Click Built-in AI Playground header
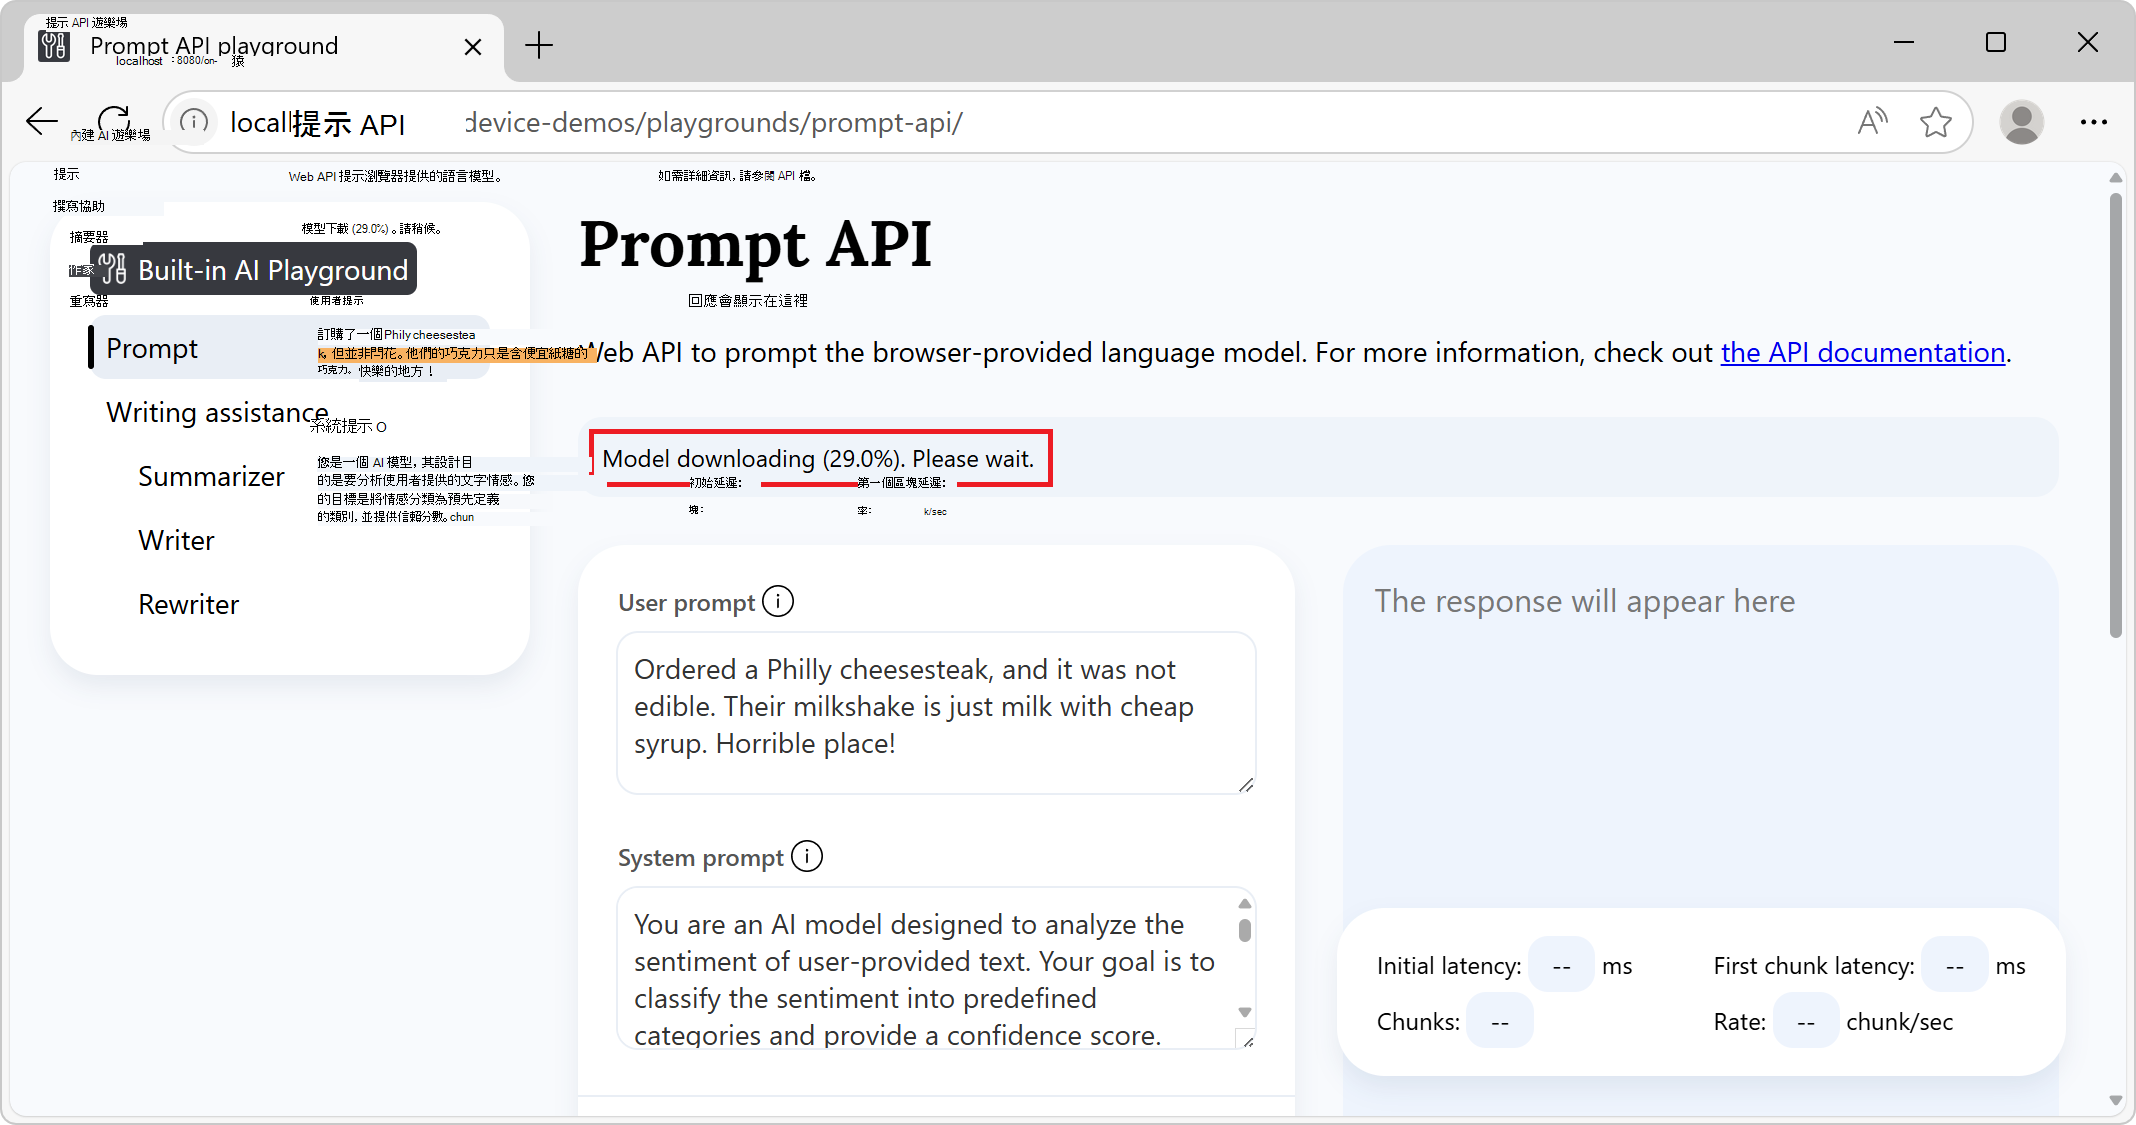Screen dimensions: 2136x1125 pyautogui.click(x=255, y=270)
